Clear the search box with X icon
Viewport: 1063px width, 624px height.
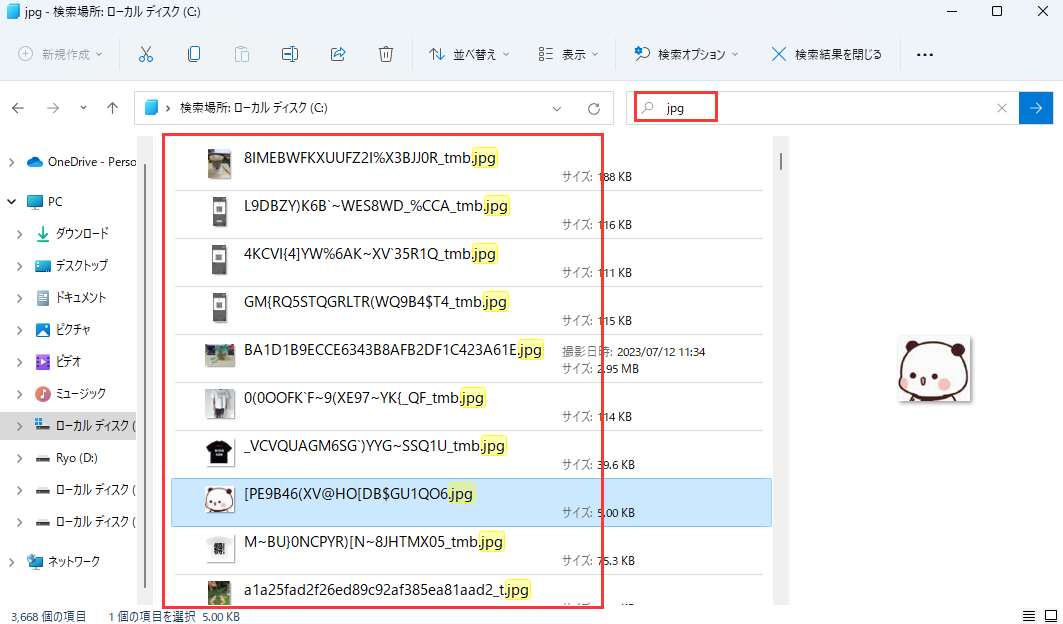point(1002,108)
